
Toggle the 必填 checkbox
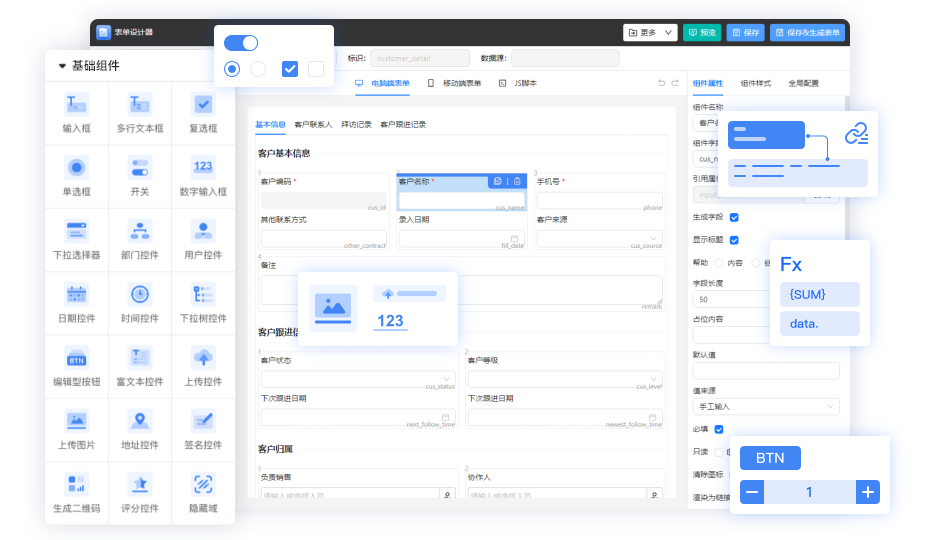(x=719, y=429)
